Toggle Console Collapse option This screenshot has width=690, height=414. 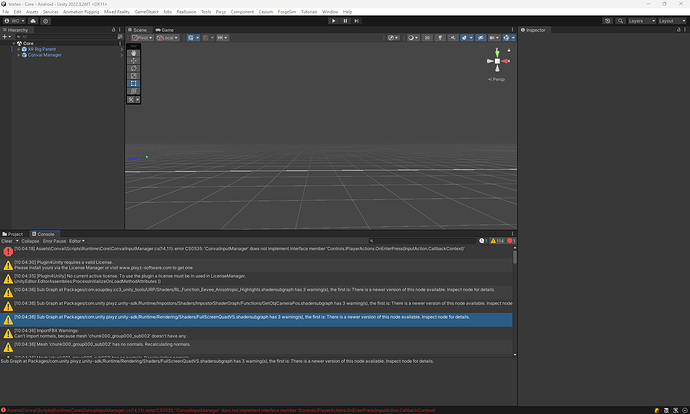[x=30, y=241]
